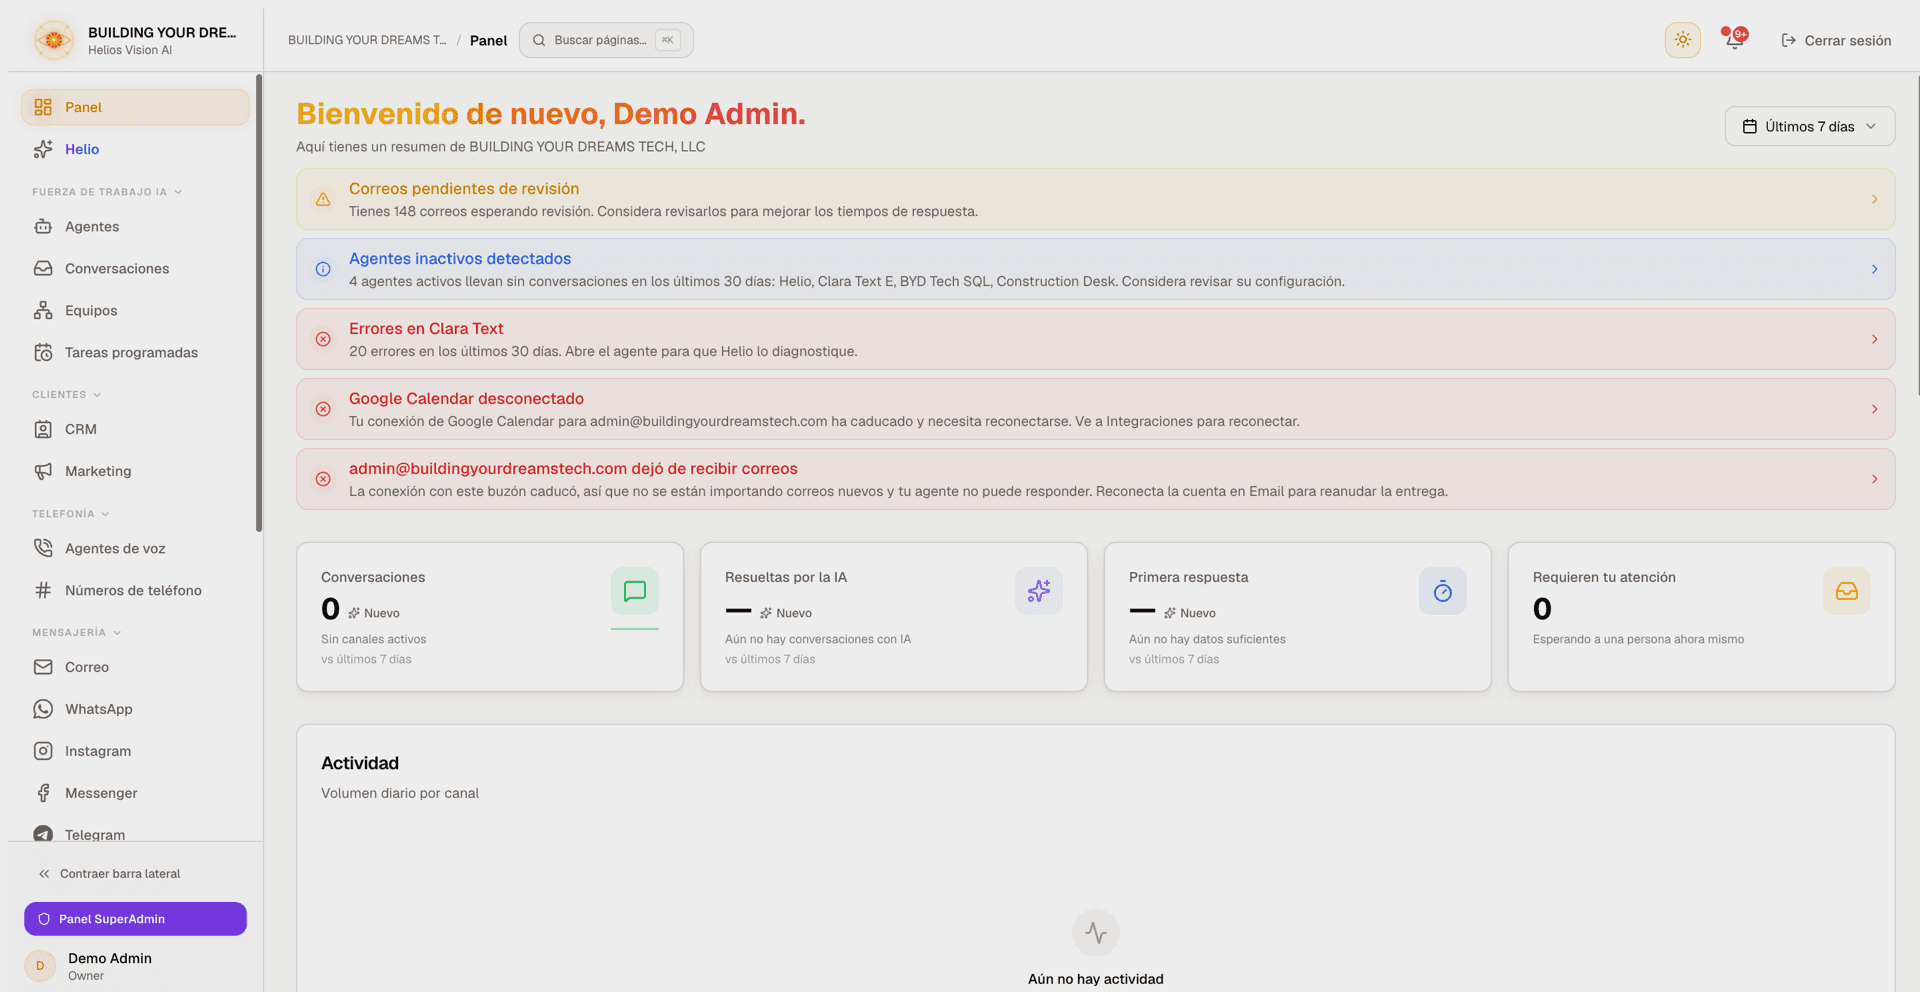This screenshot has height=992, width=1920.
Task: Click the green chat icon in Conversaciones card
Action: (635, 591)
